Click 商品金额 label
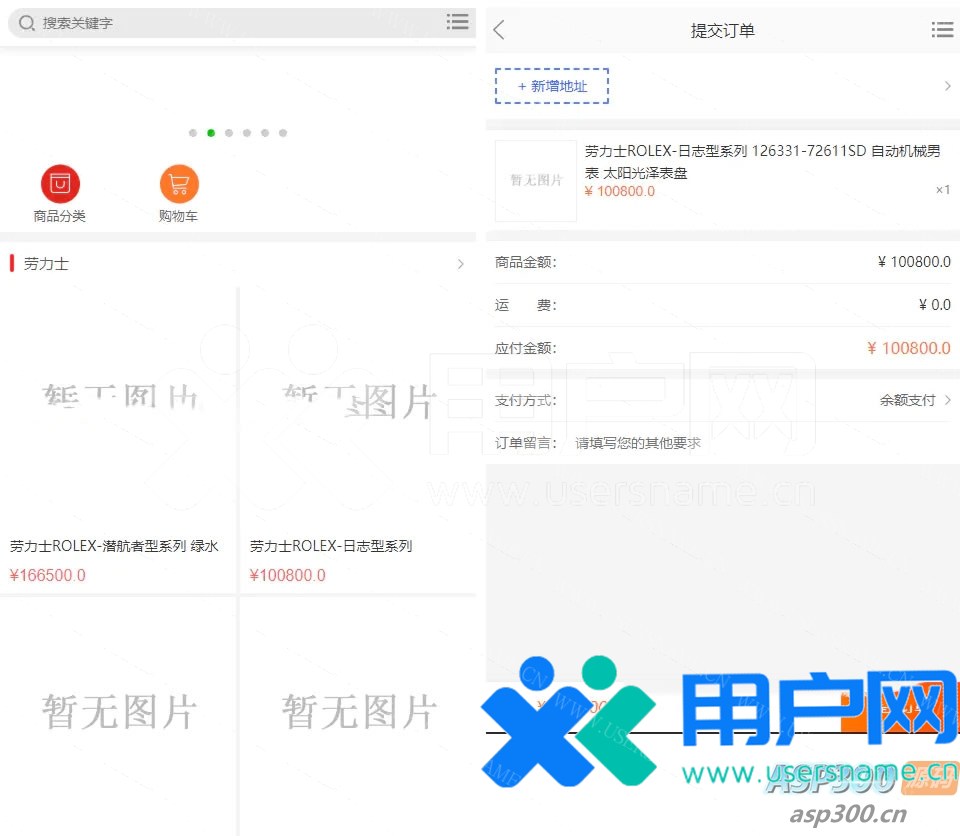 [525, 262]
